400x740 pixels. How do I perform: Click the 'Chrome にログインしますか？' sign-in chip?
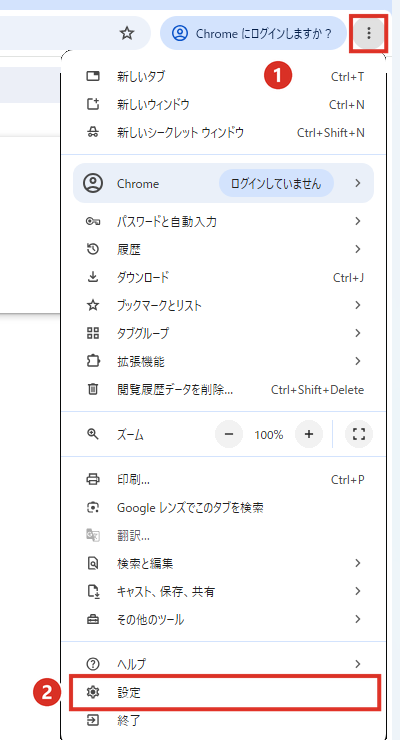pos(253,33)
